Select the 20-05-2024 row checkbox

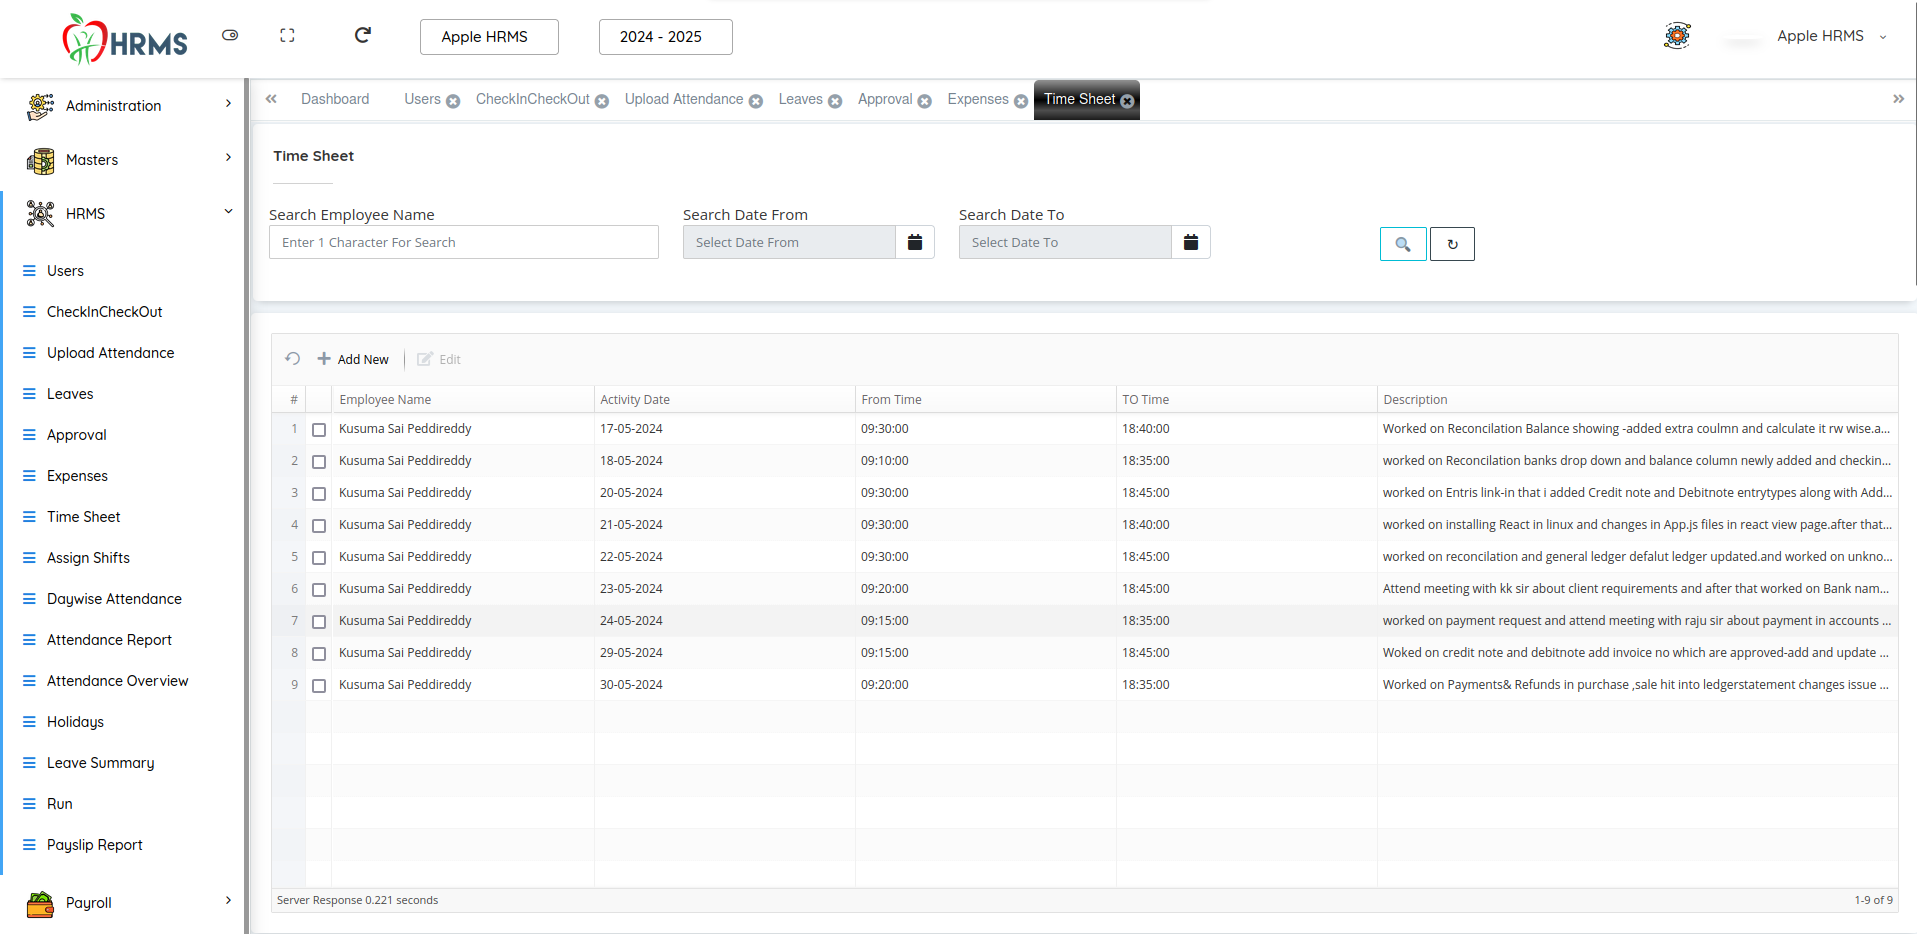click(x=319, y=494)
